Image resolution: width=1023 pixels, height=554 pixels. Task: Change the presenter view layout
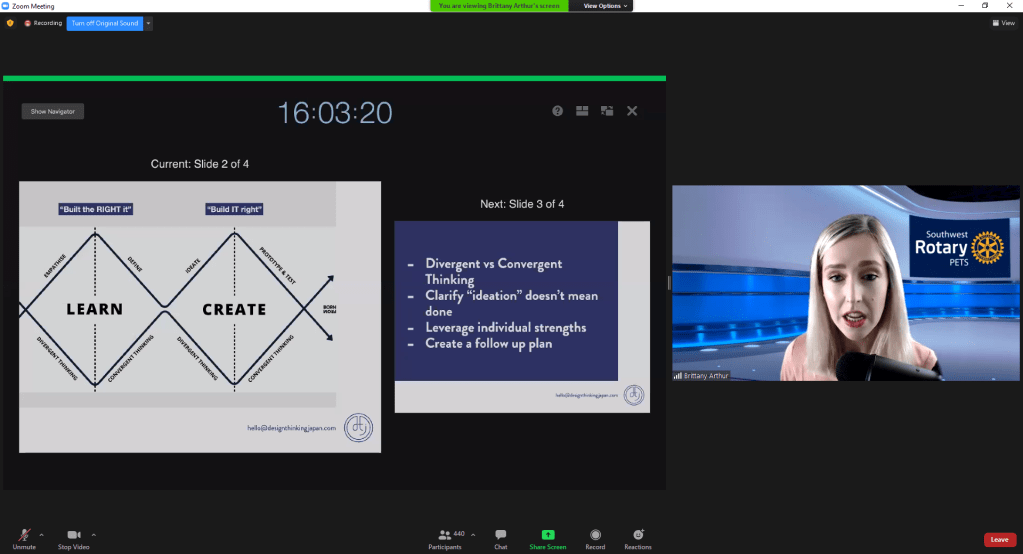582,111
